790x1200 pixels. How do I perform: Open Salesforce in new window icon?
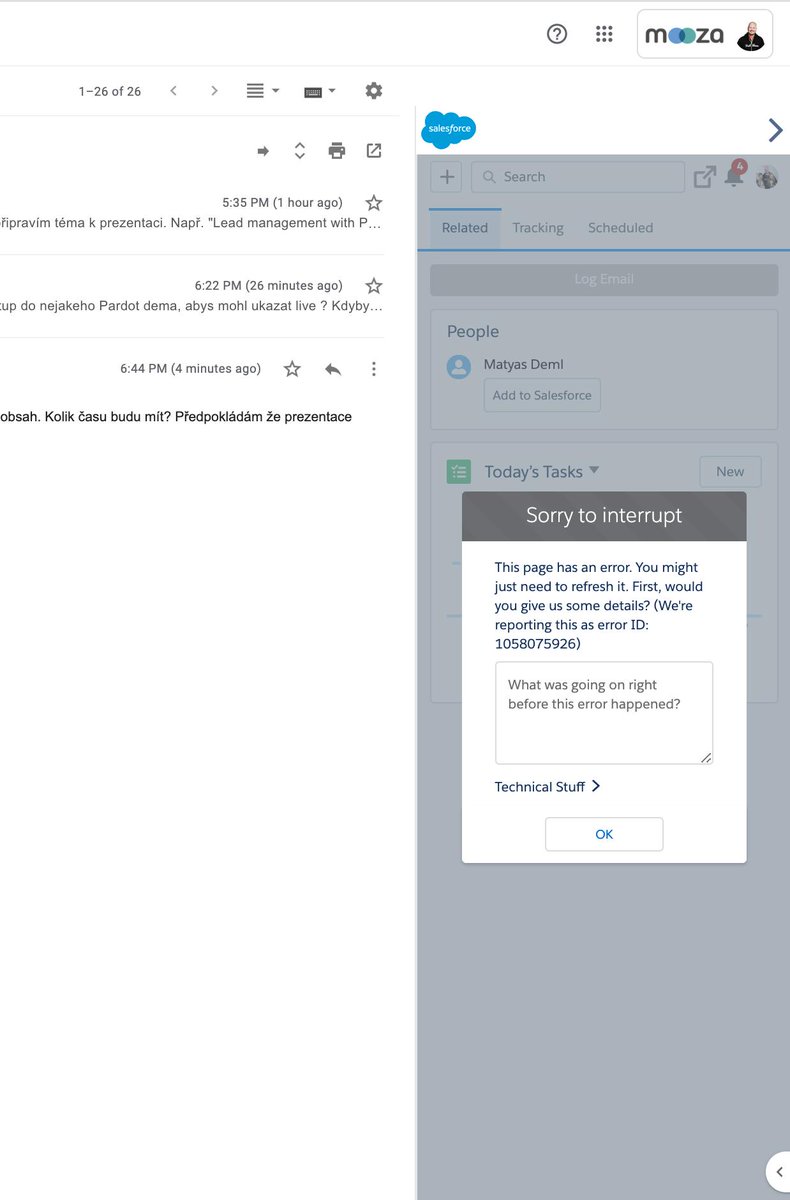[705, 177]
